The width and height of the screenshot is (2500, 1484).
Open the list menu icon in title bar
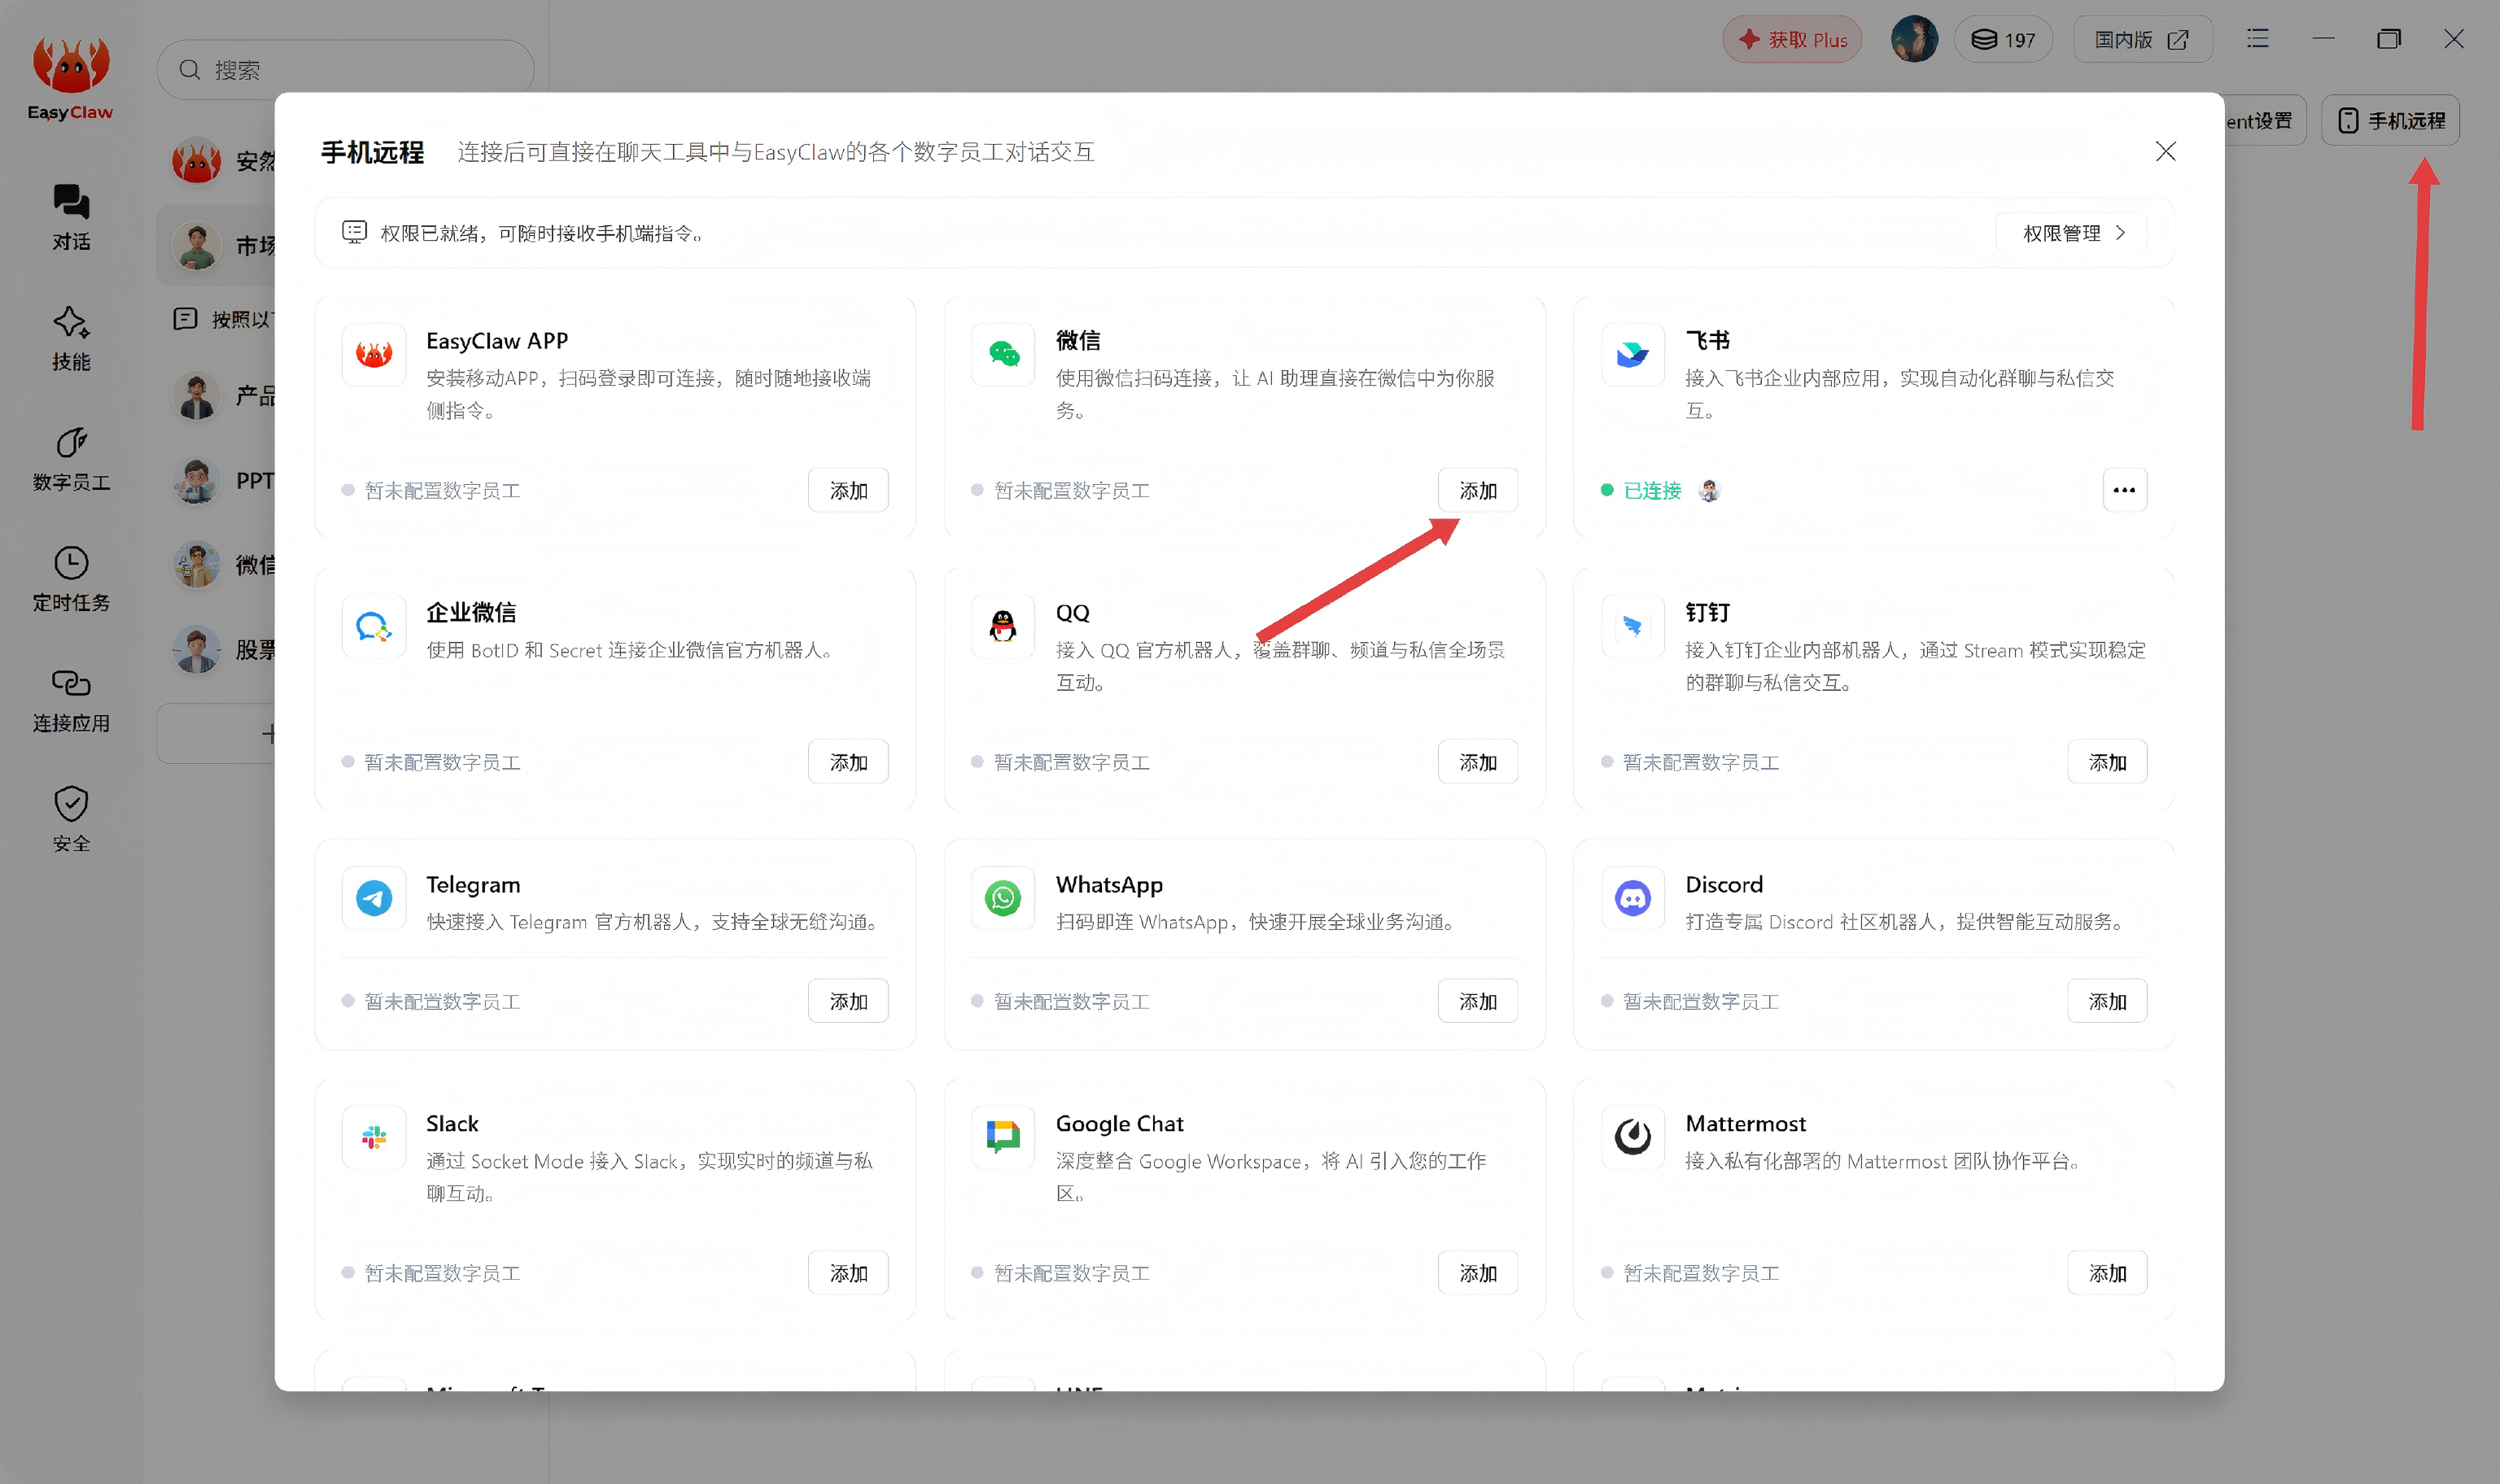(x=2257, y=39)
